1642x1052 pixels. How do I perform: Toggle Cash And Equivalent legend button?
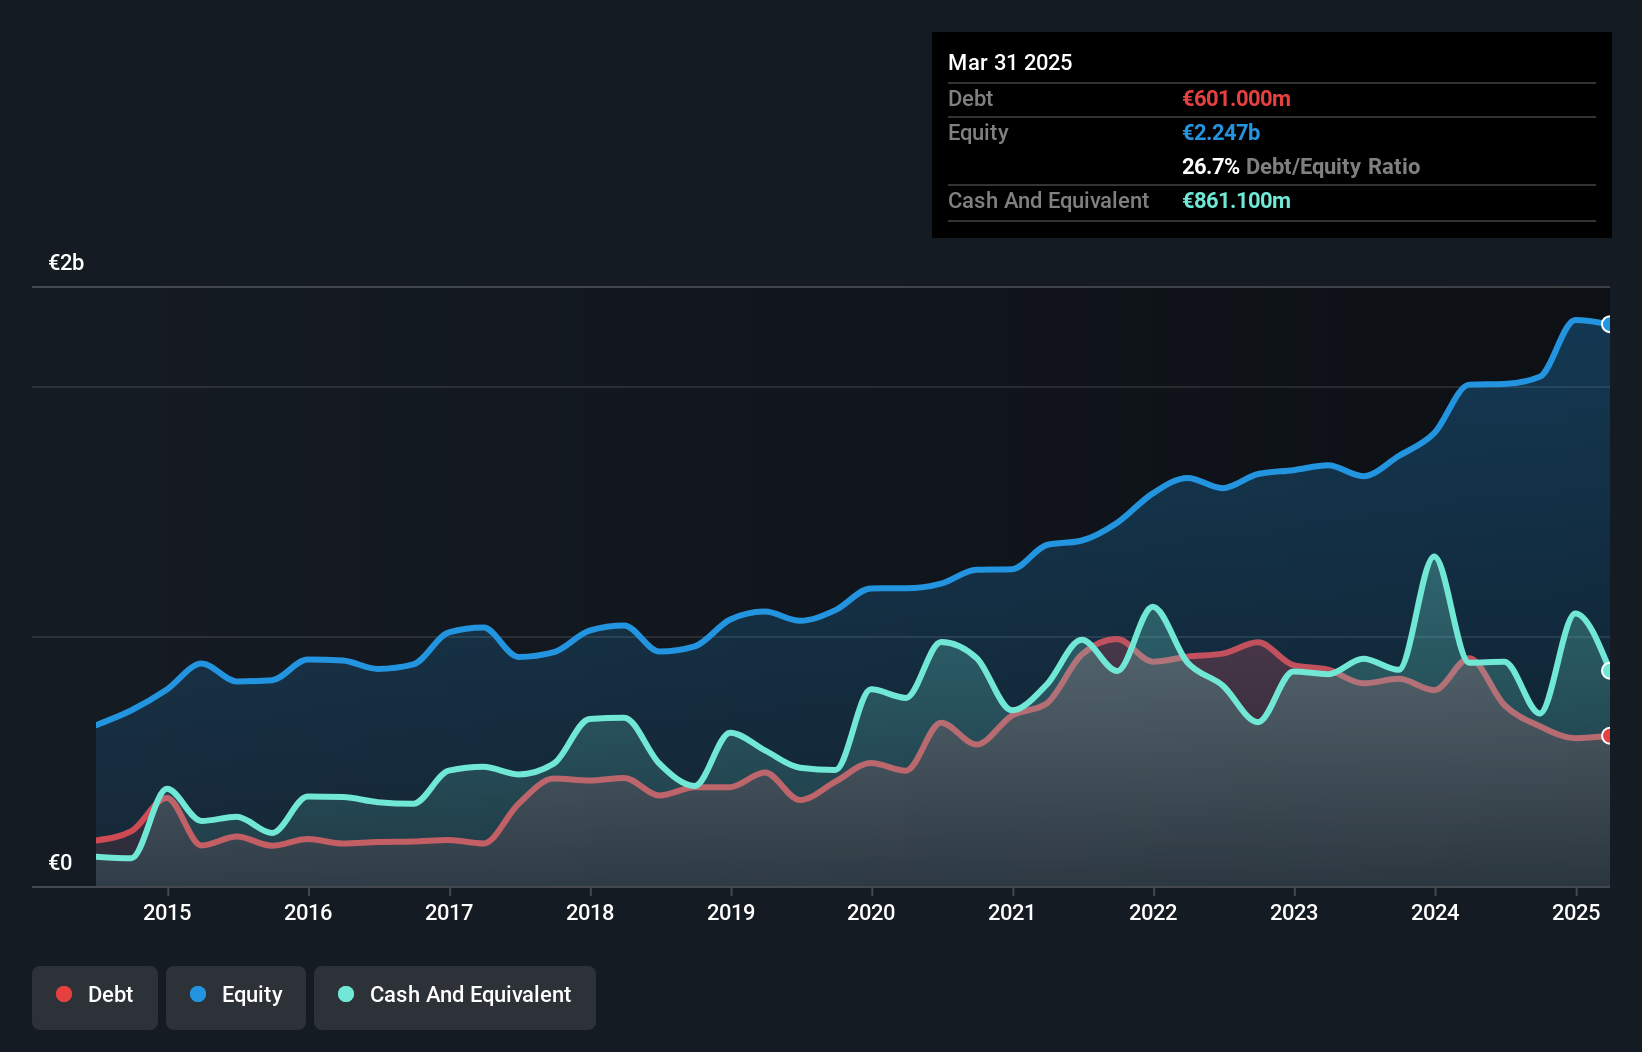pyautogui.click(x=455, y=997)
